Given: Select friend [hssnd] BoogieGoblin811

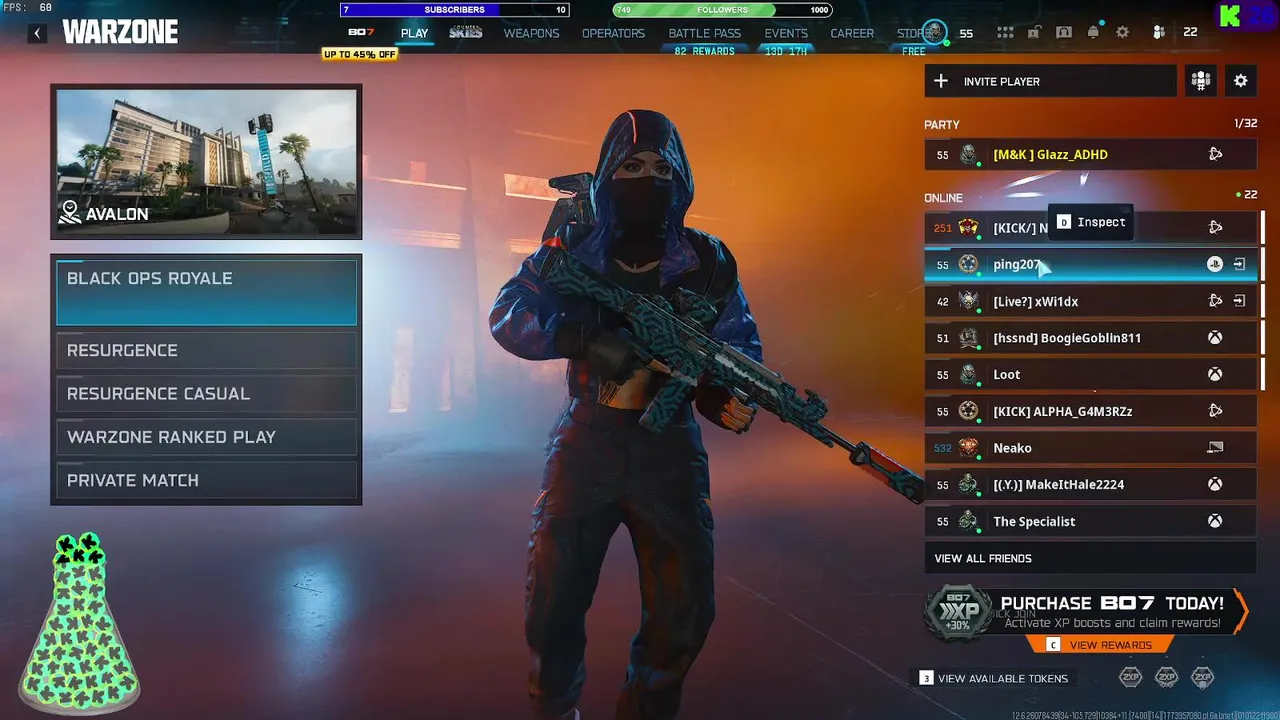Looking at the screenshot, I should pos(1090,338).
